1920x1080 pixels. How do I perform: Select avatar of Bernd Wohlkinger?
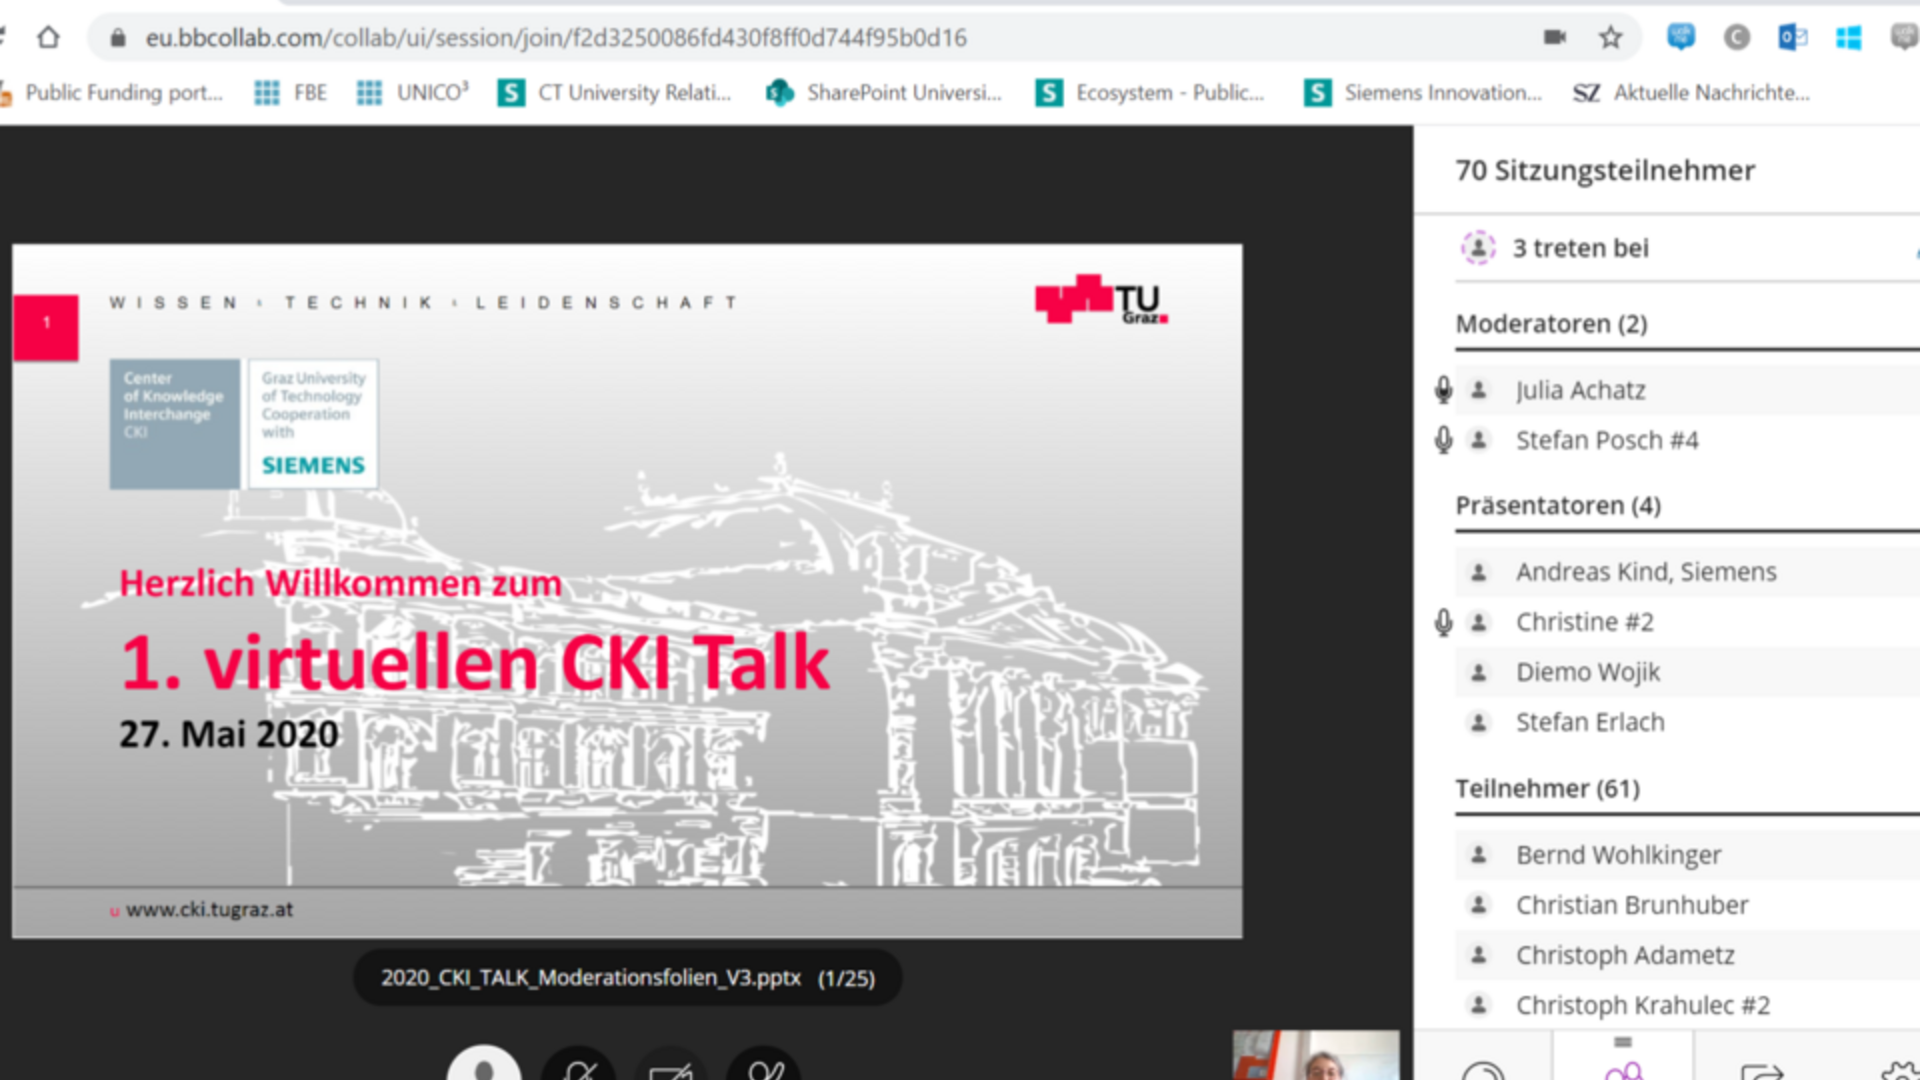1479,855
